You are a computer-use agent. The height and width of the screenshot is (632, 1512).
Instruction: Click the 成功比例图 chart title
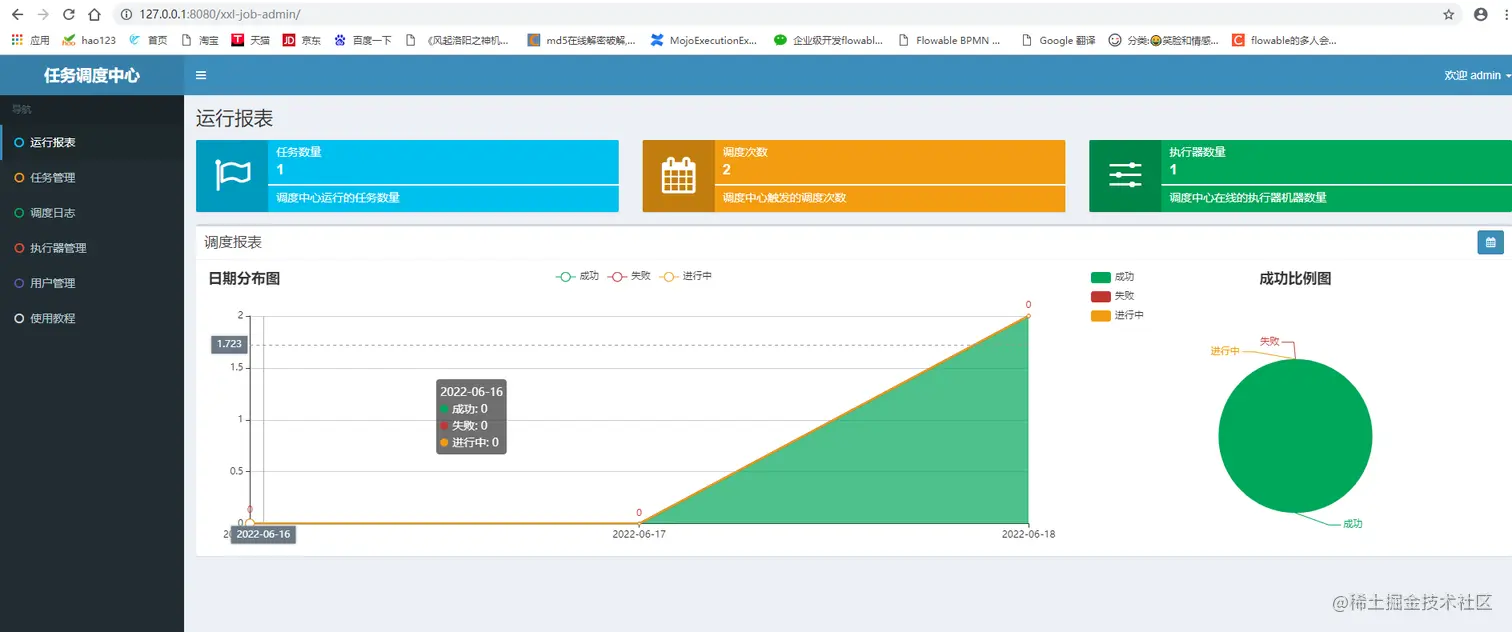[1295, 278]
